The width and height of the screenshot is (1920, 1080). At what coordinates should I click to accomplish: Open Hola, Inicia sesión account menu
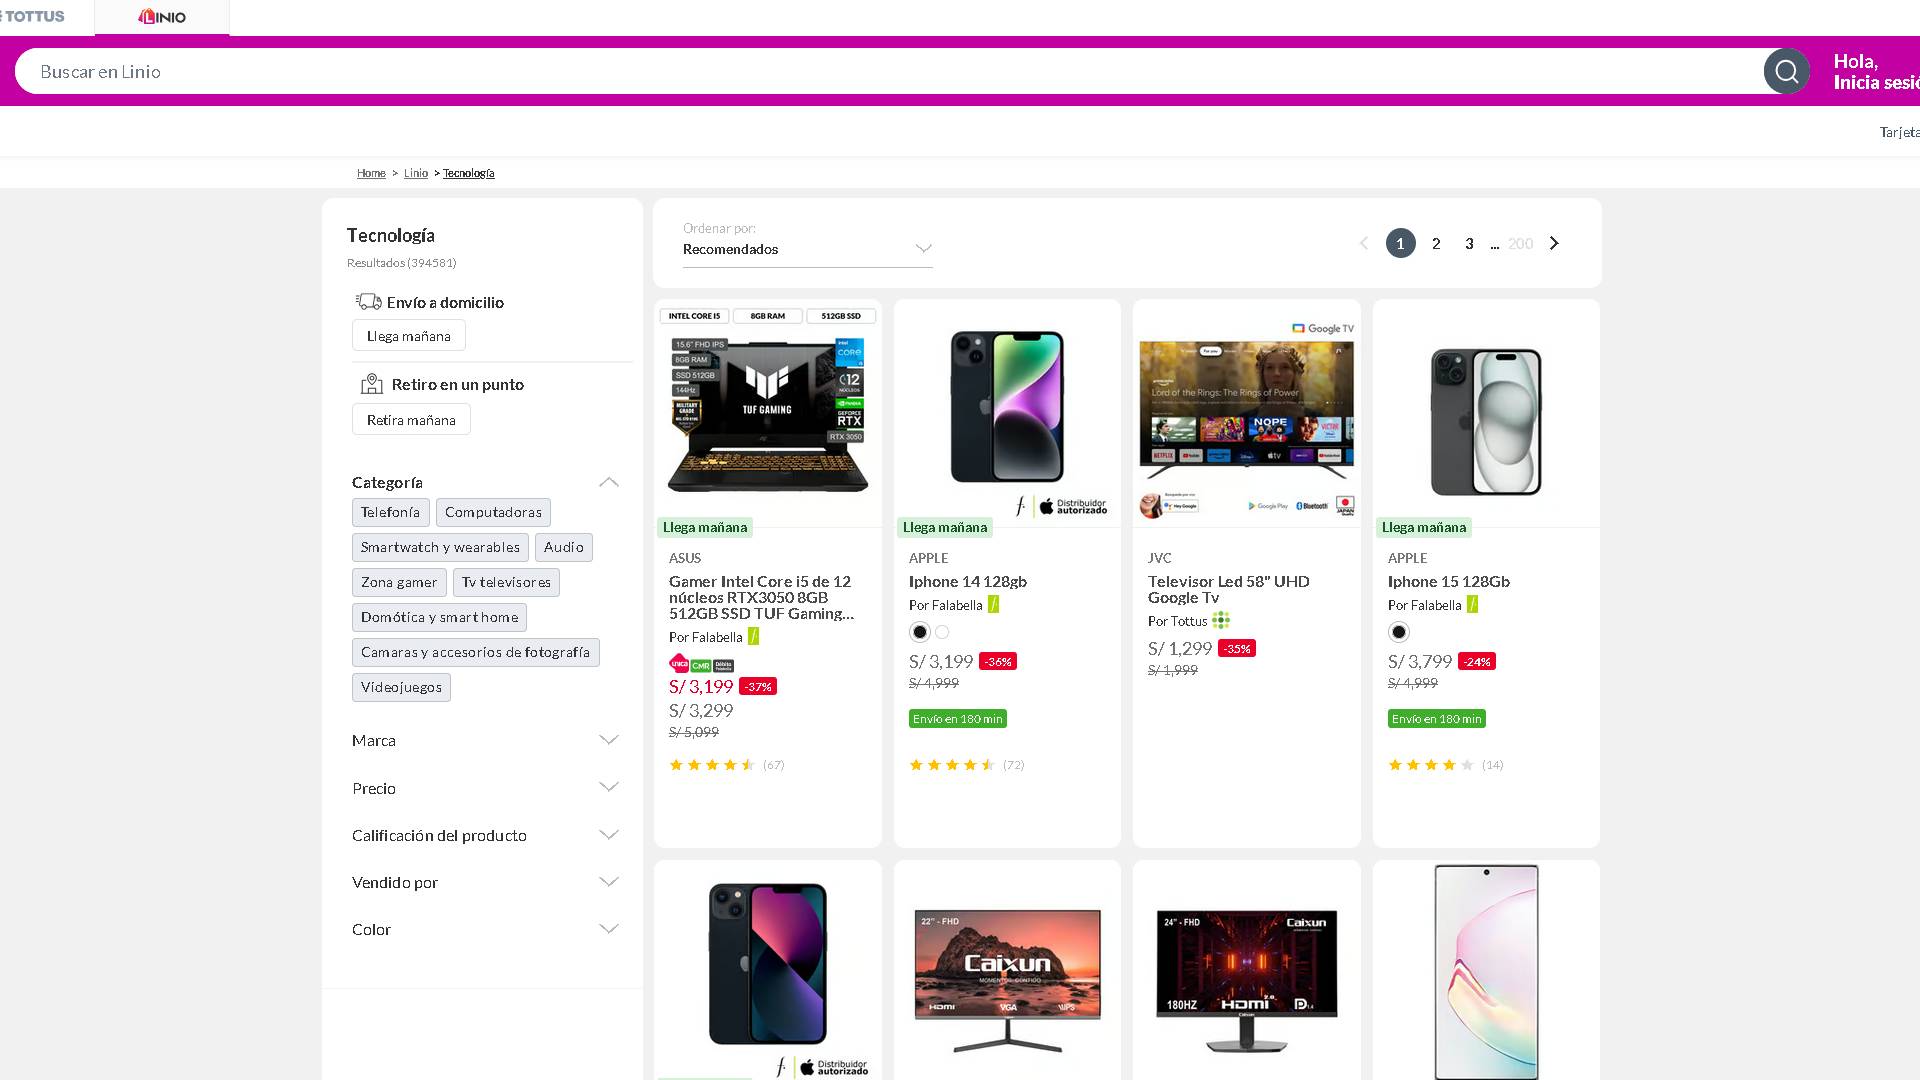click(x=1876, y=72)
